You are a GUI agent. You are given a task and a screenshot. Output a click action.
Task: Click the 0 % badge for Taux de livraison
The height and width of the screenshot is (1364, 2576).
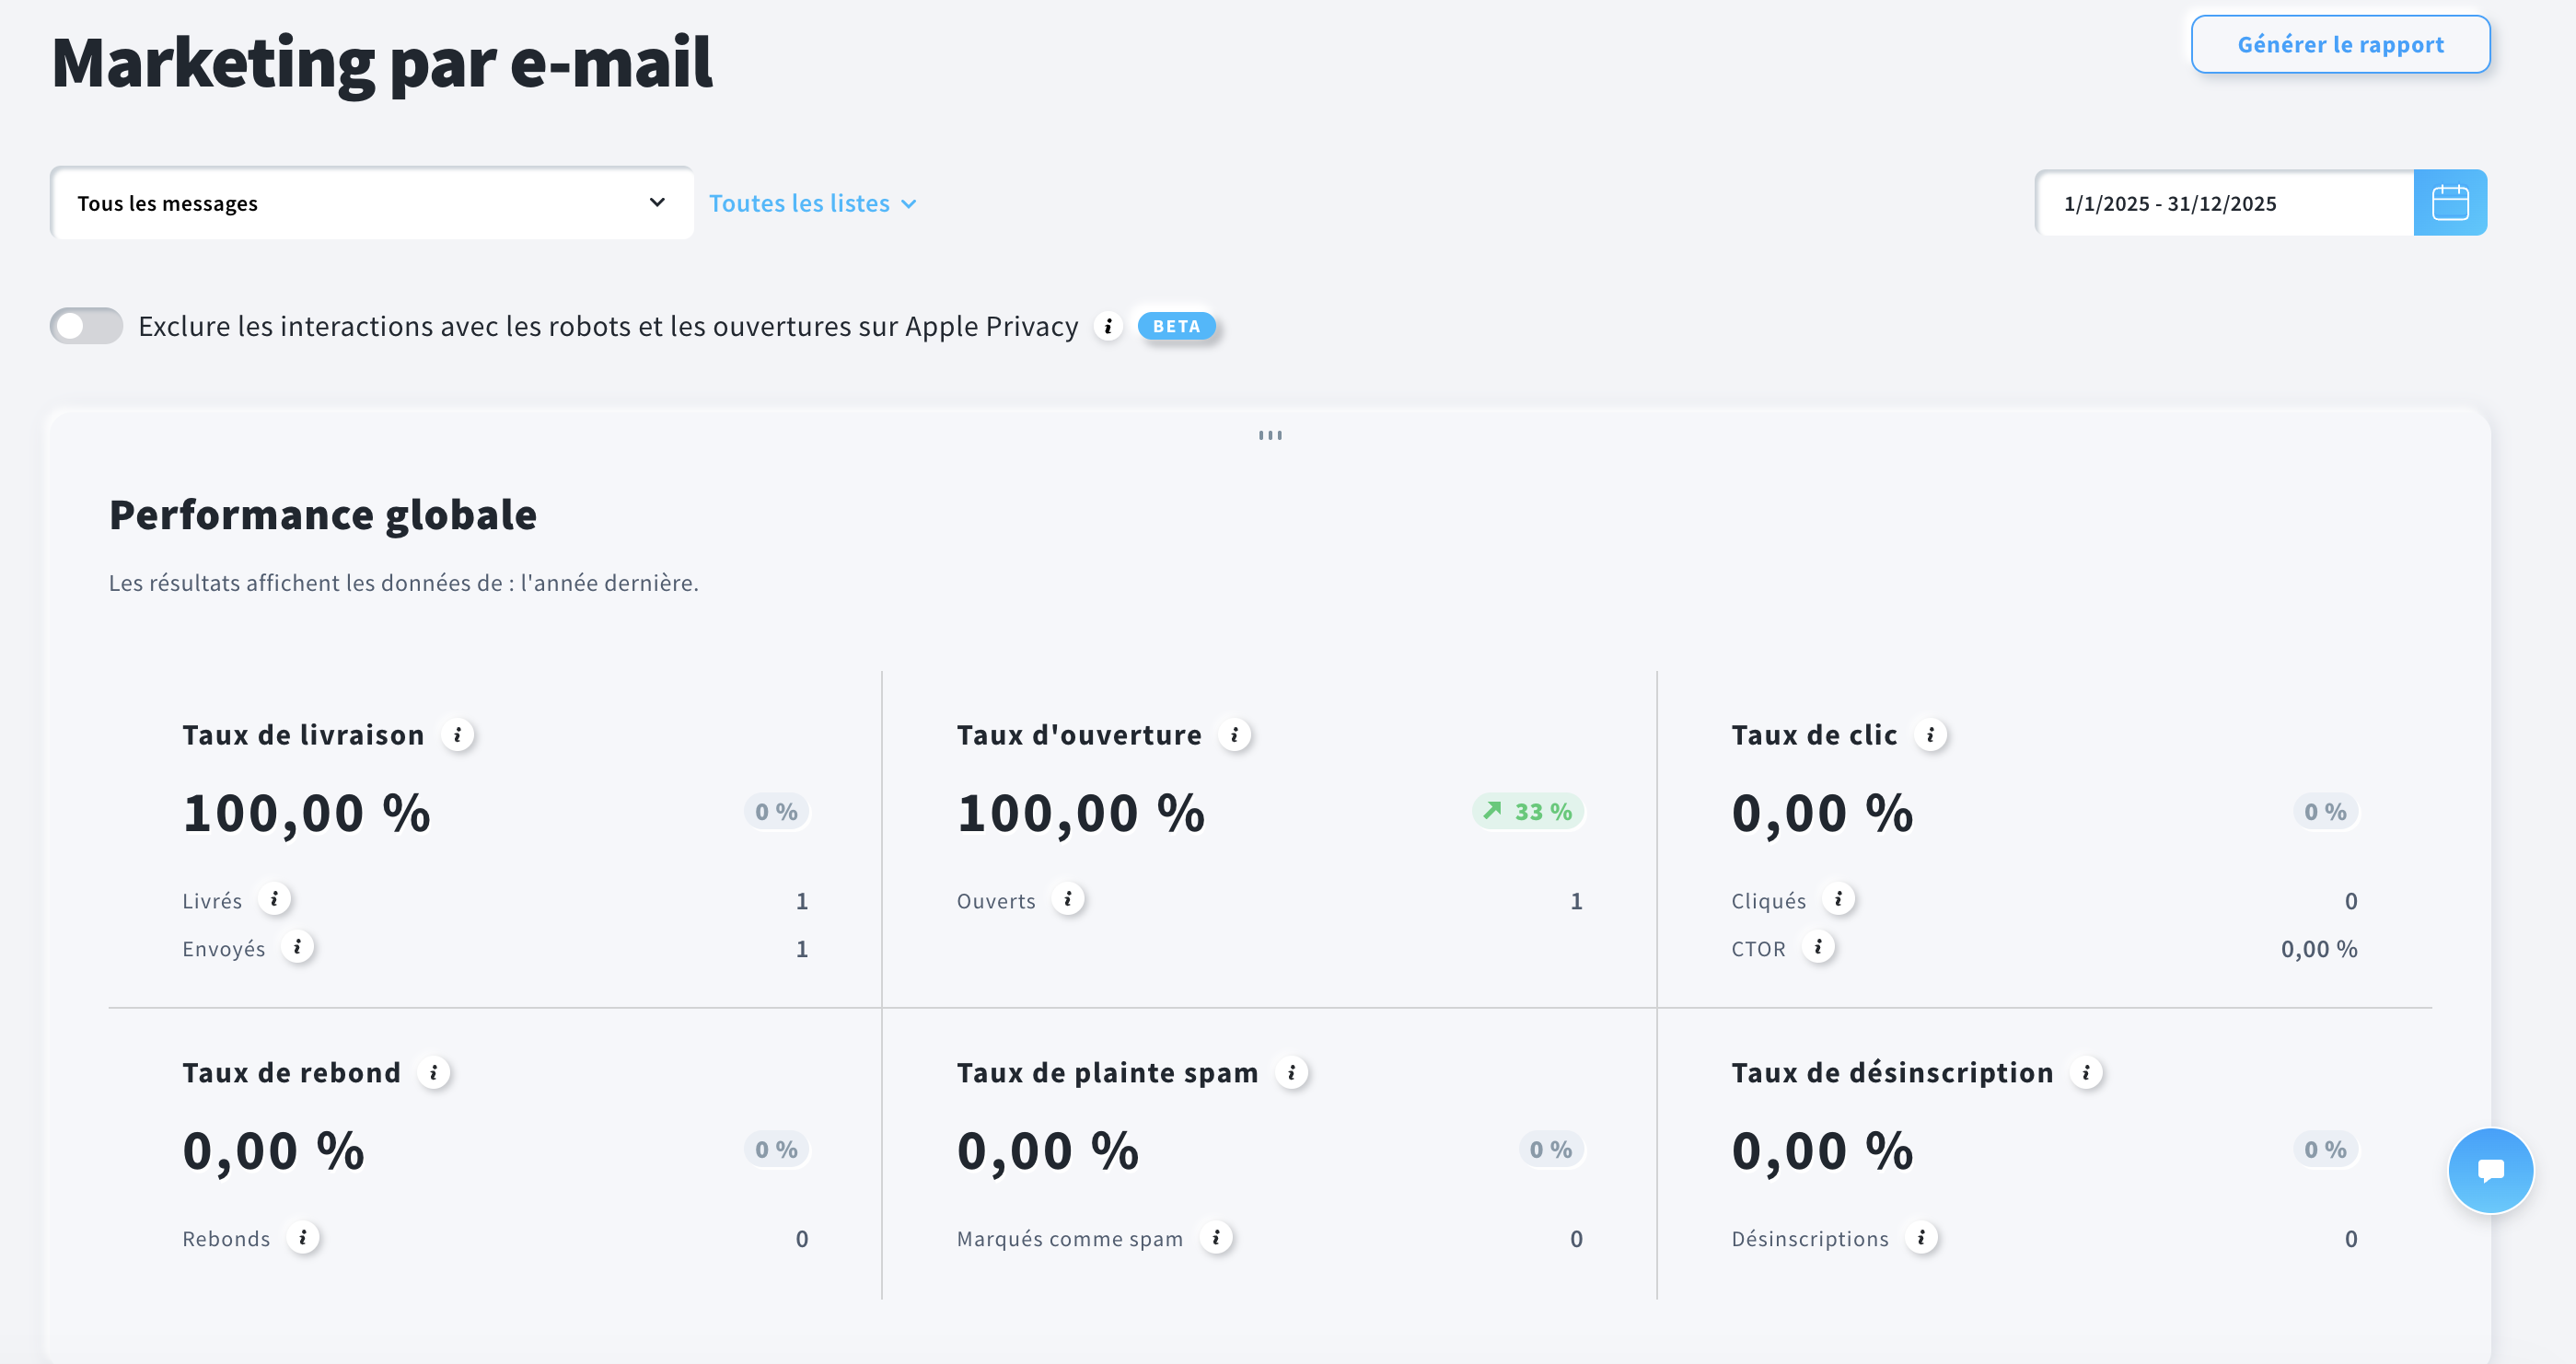tap(776, 812)
